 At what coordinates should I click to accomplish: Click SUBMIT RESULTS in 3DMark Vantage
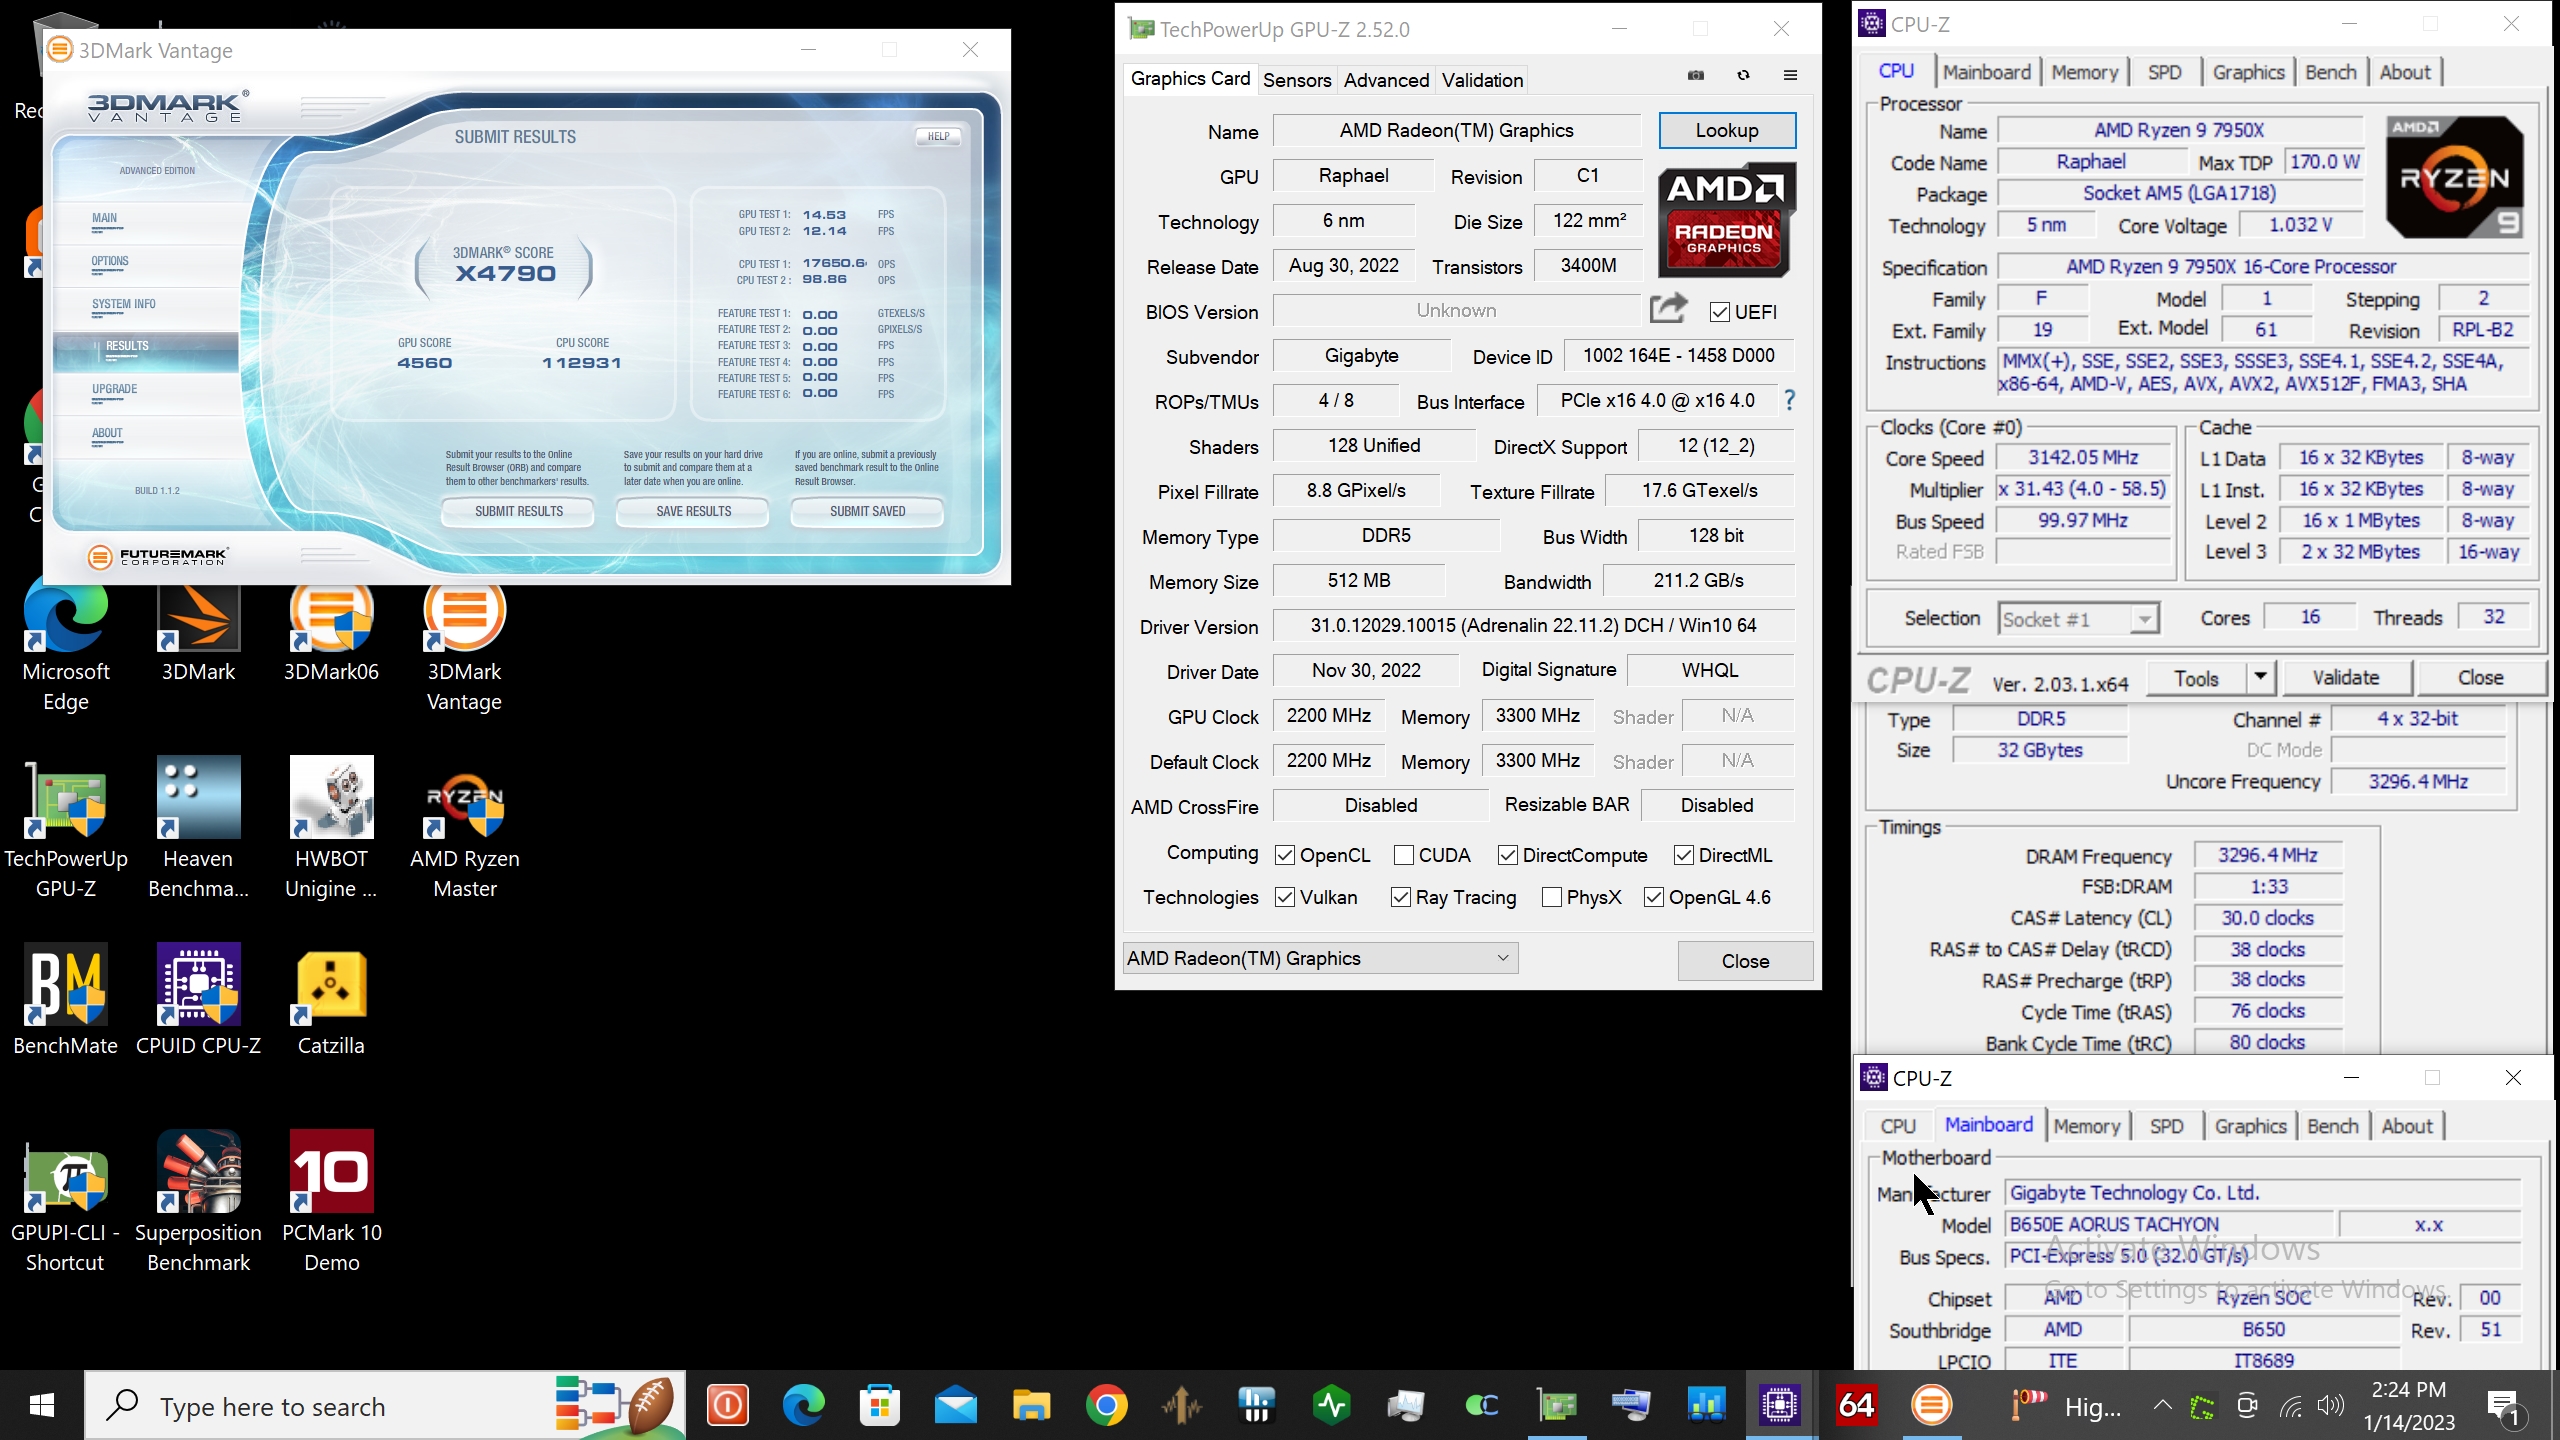point(518,511)
